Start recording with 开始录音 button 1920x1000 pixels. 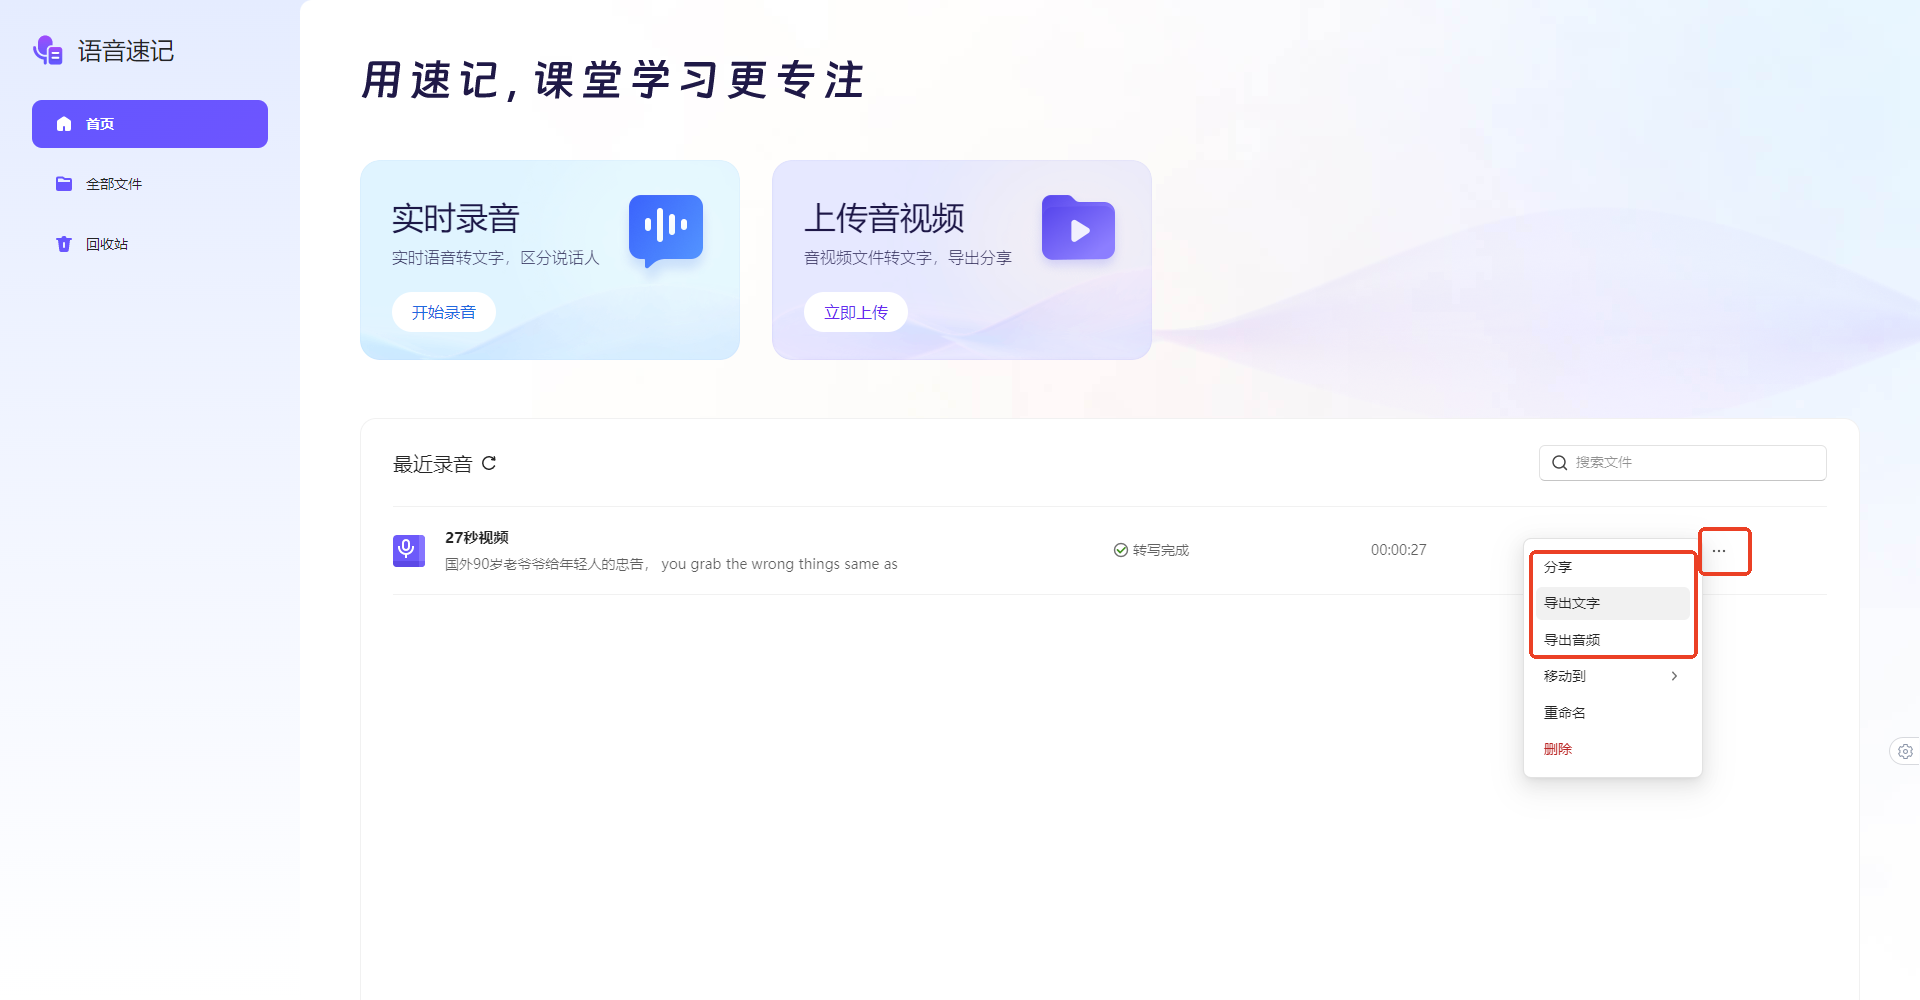tap(444, 312)
